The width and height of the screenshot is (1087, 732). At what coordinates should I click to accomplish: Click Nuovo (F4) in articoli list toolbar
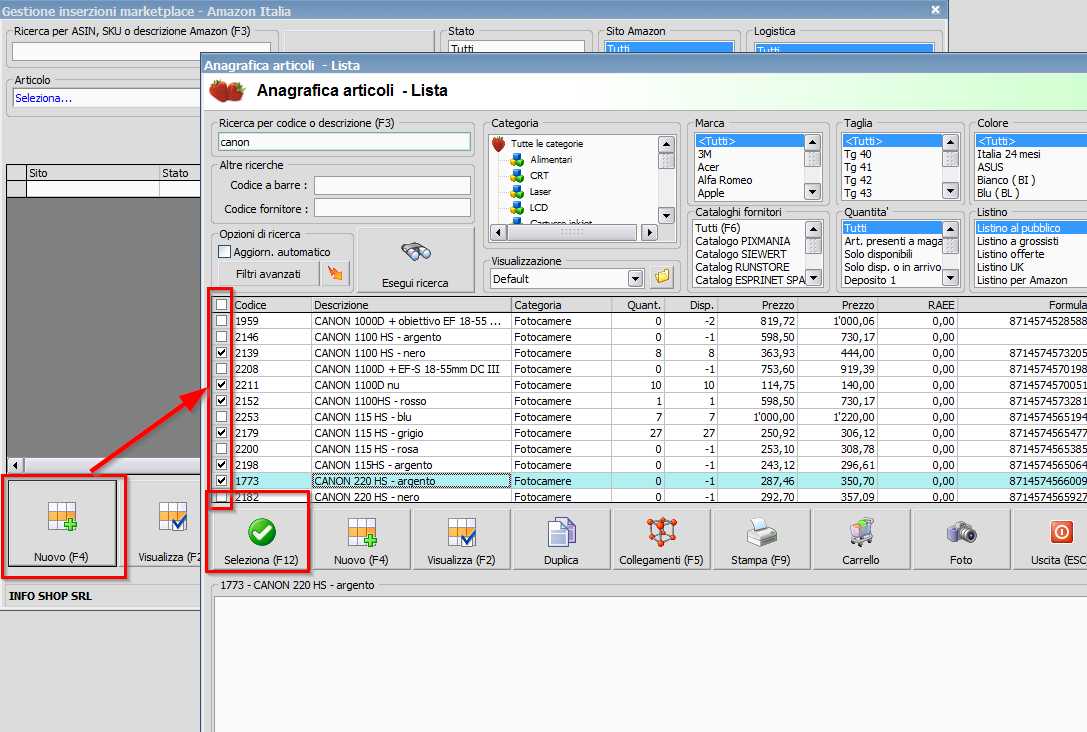point(361,540)
